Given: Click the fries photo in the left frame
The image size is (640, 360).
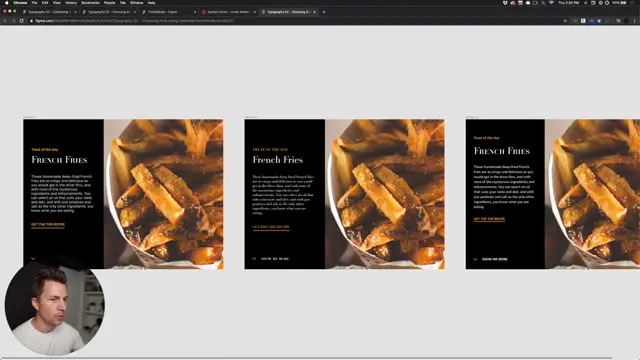Looking at the screenshot, I should pos(164,194).
